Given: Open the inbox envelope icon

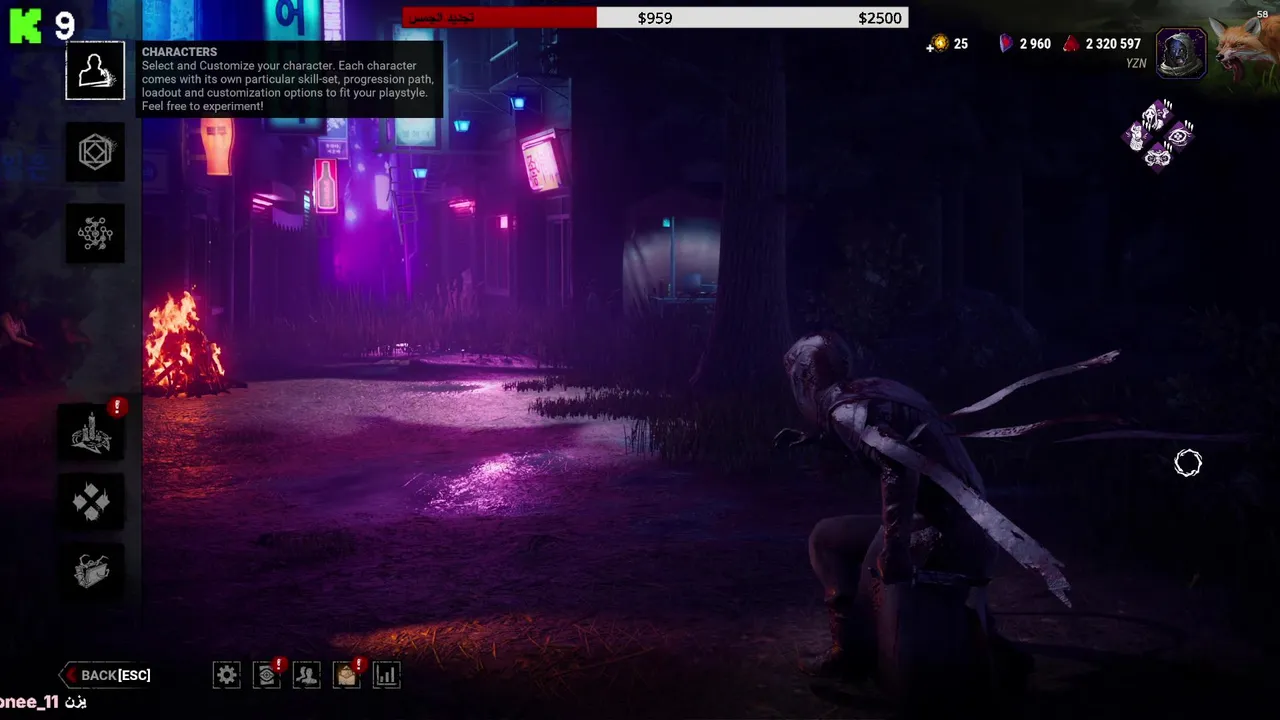Looking at the screenshot, I should point(347,675).
